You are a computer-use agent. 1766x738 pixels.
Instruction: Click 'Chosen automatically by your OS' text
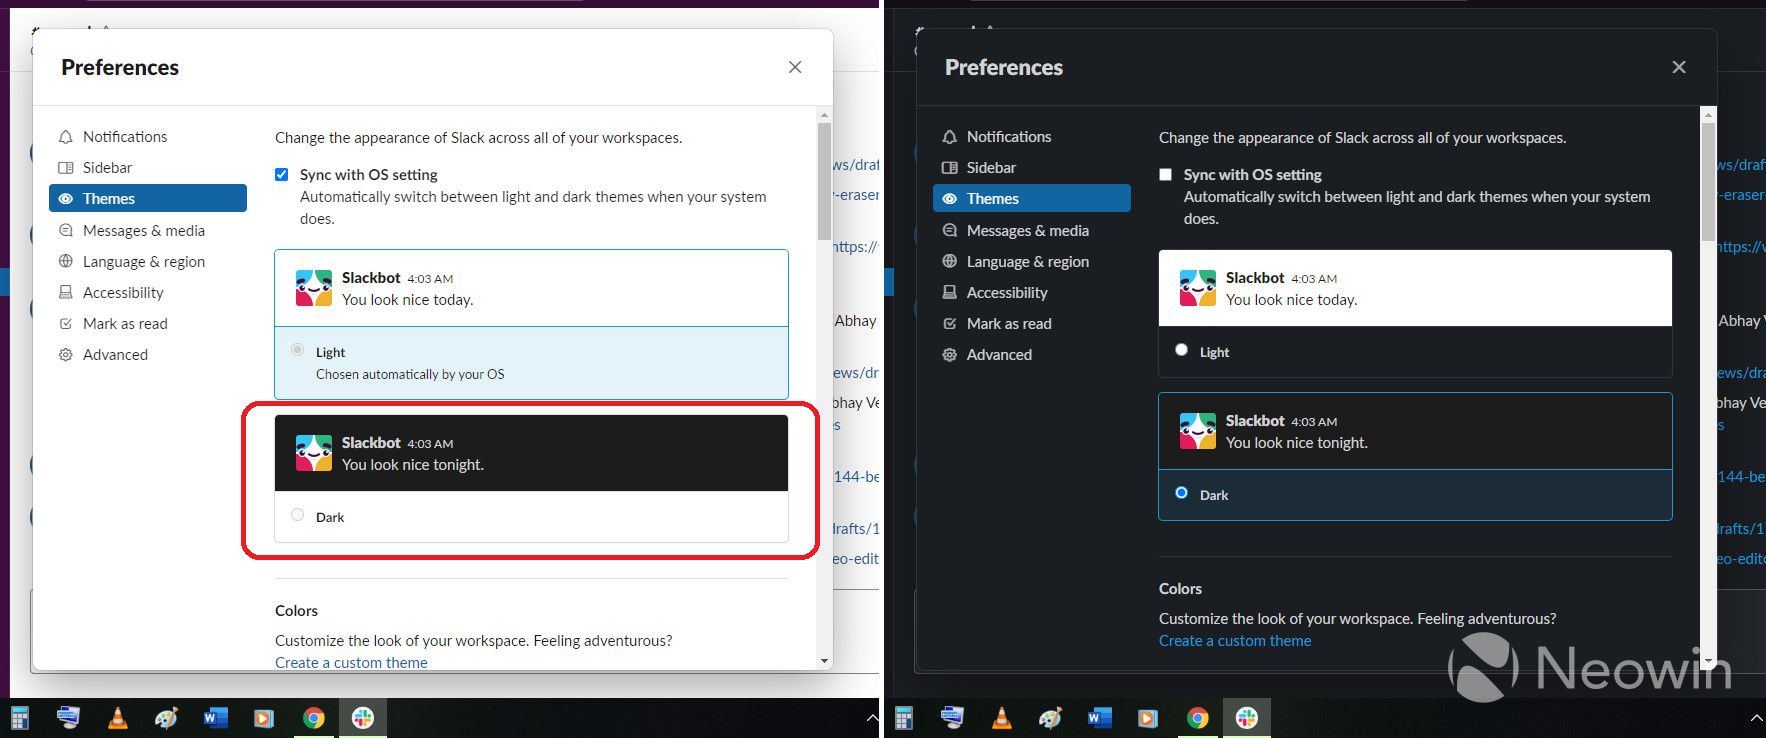[410, 374]
